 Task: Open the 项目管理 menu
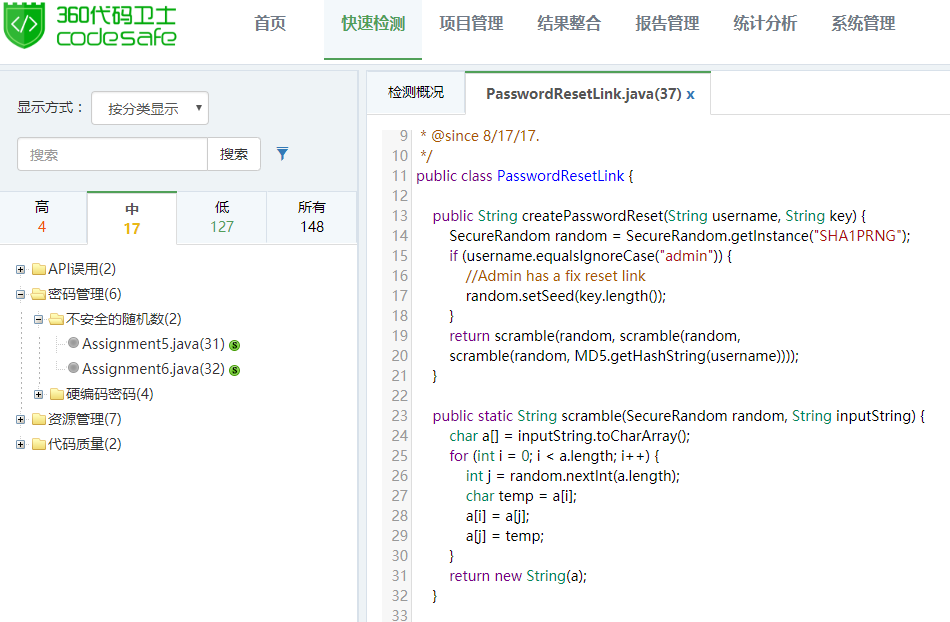[471, 24]
